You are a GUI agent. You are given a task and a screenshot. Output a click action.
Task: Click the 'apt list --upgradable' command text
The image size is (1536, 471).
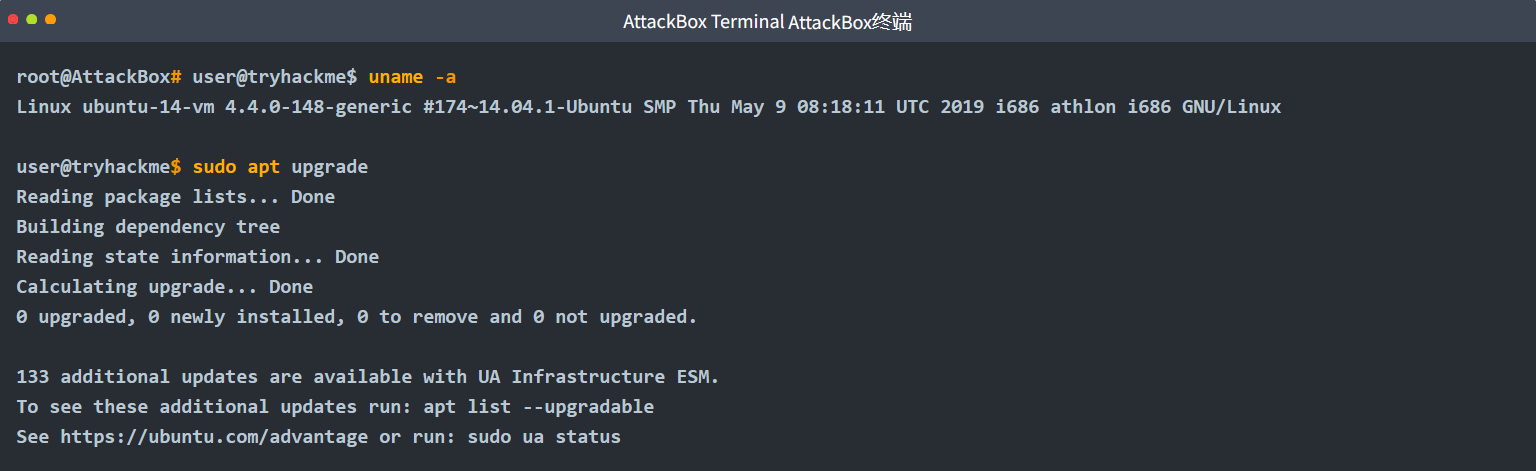click(x=538, y=407)
